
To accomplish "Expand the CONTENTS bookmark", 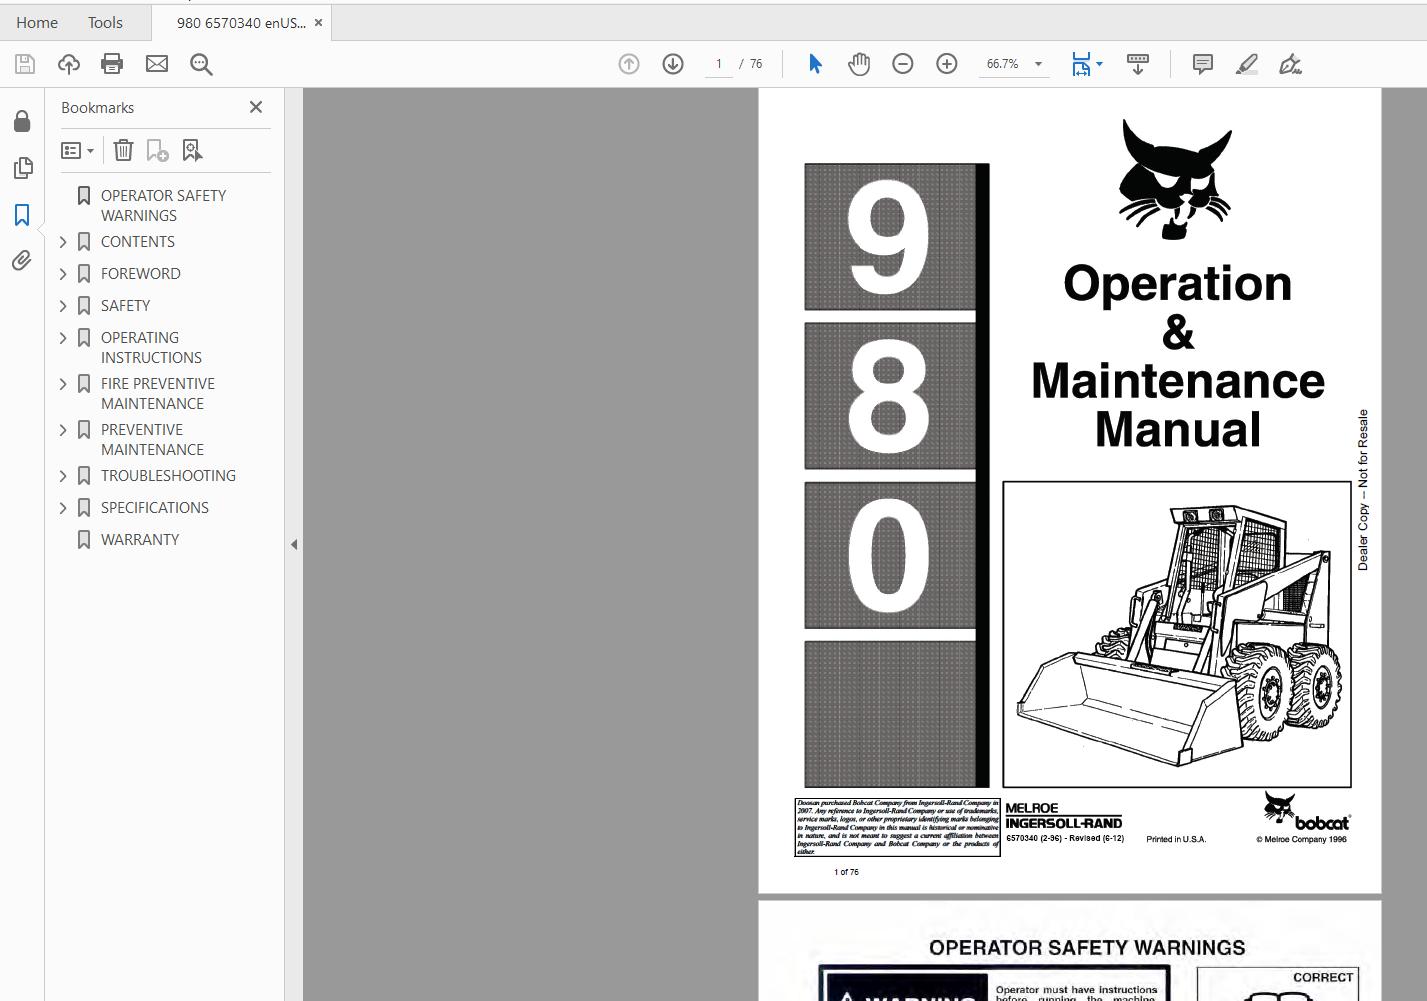I will point(63,242).
